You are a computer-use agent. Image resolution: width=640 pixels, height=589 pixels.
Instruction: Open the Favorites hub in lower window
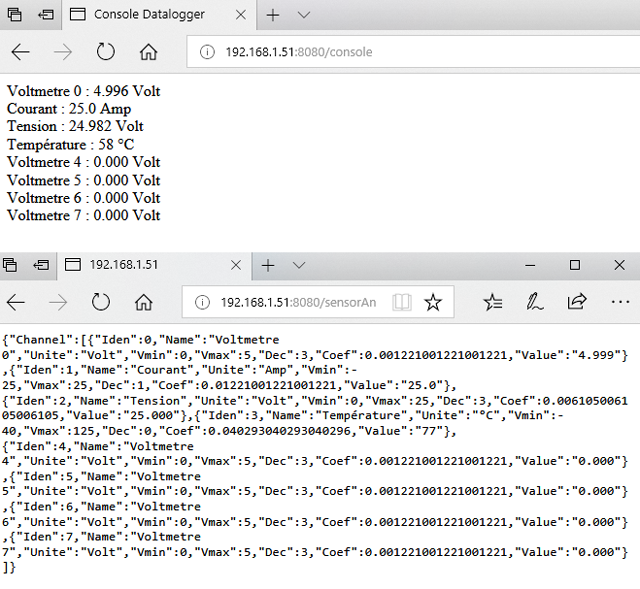(492, 302)
